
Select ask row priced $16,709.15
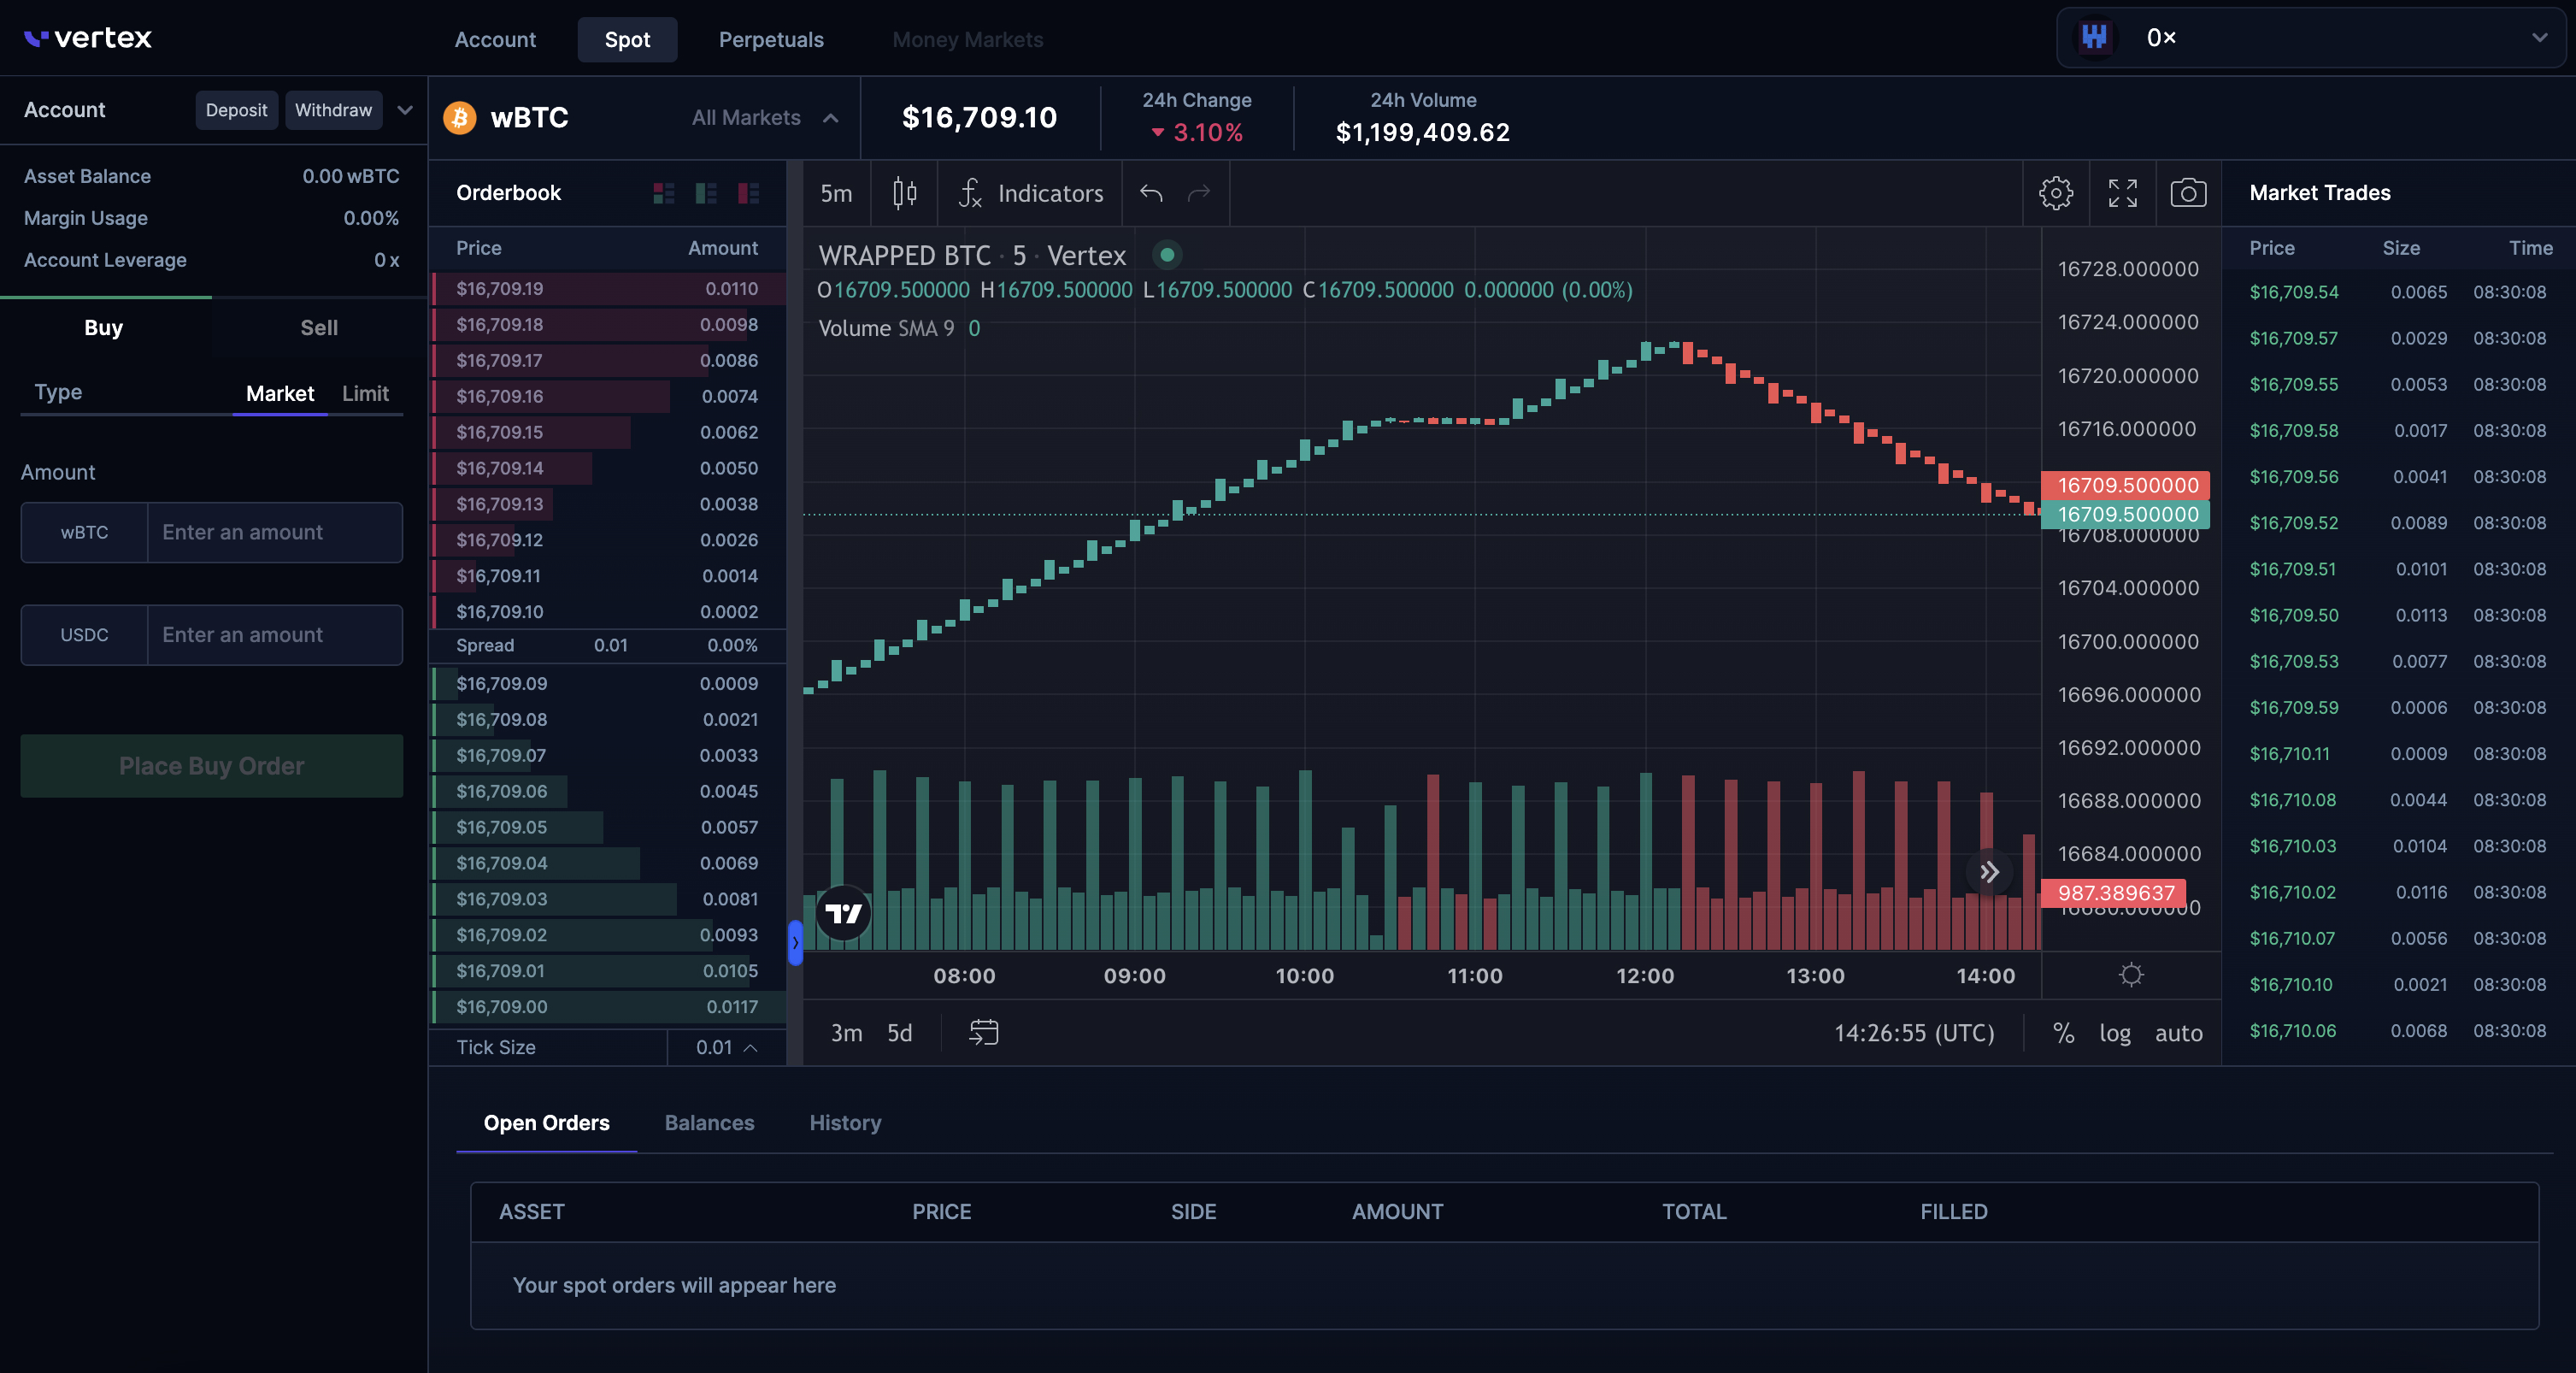coord(608,433)
